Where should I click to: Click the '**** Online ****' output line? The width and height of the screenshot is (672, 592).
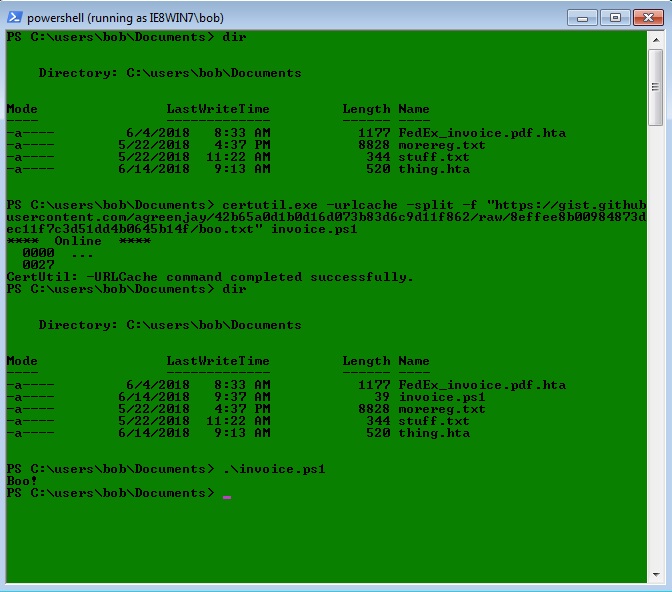coord(79,241)
